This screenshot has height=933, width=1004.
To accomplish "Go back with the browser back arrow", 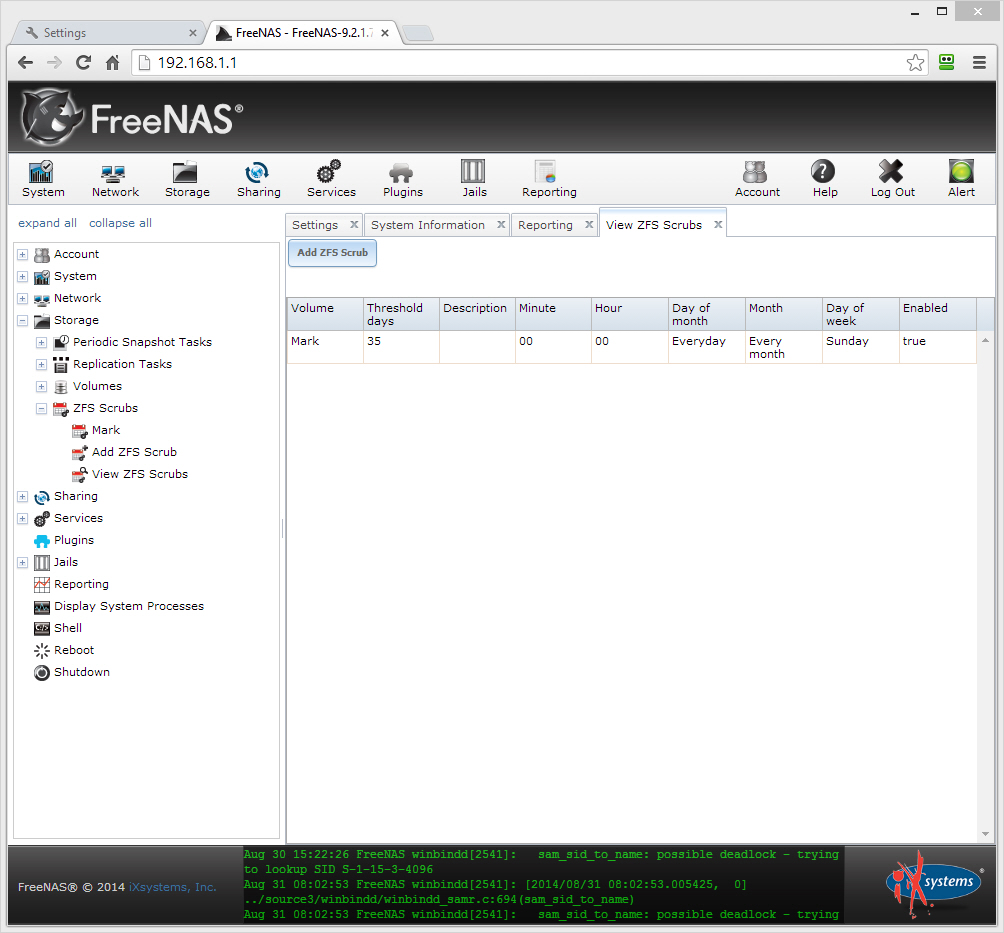I will (x=26, y=63).
